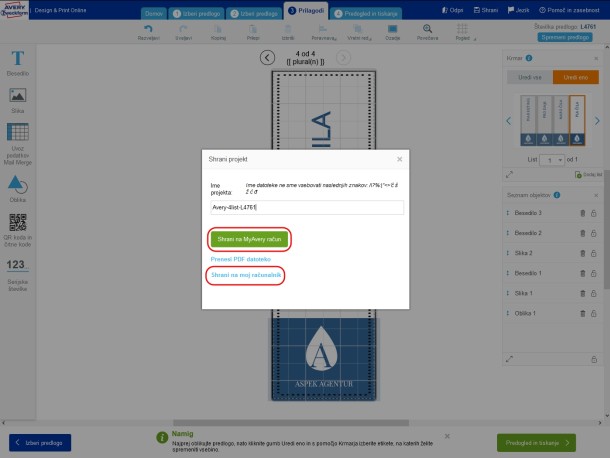The width and height of the screenshot is (610, 458).
Task: Click the Ozadje background icon
Action: click(x=392, y=32)
